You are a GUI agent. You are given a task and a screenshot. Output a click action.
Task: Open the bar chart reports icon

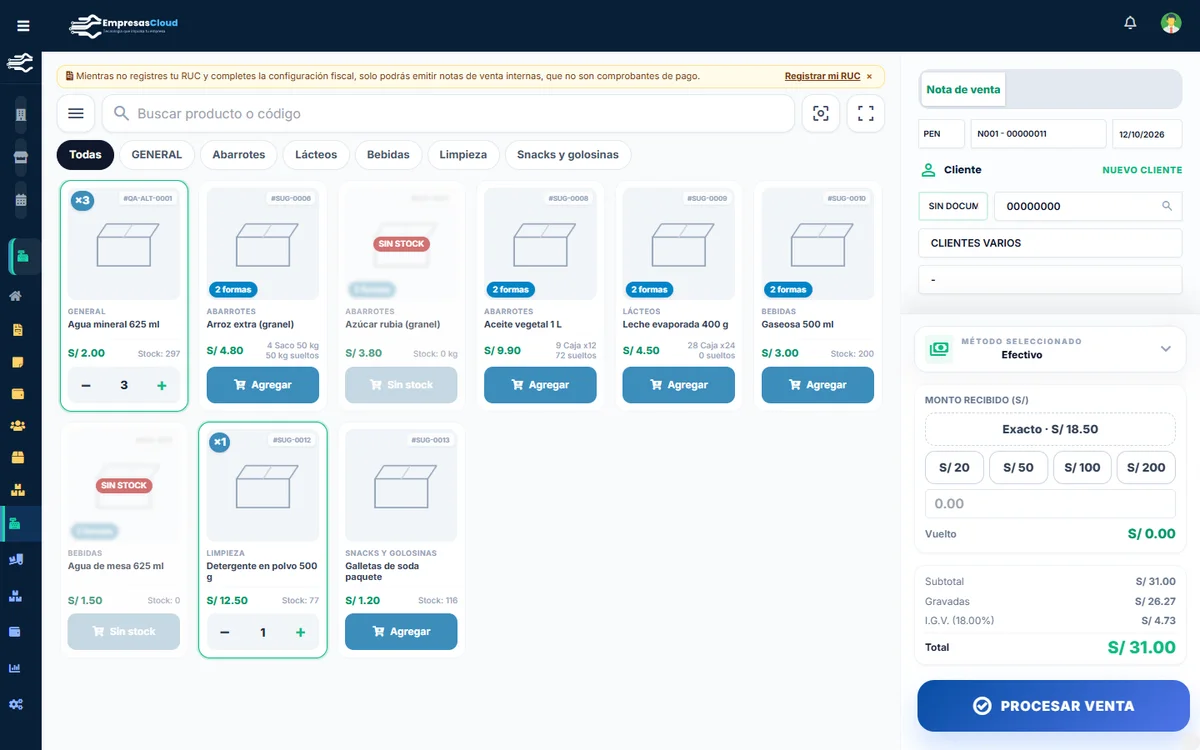pos(17,668)
